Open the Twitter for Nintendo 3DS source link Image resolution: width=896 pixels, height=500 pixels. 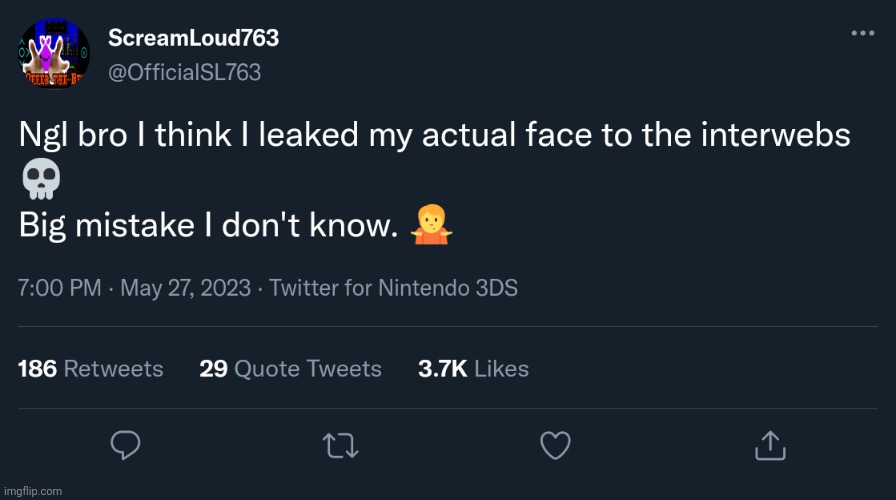394,288
